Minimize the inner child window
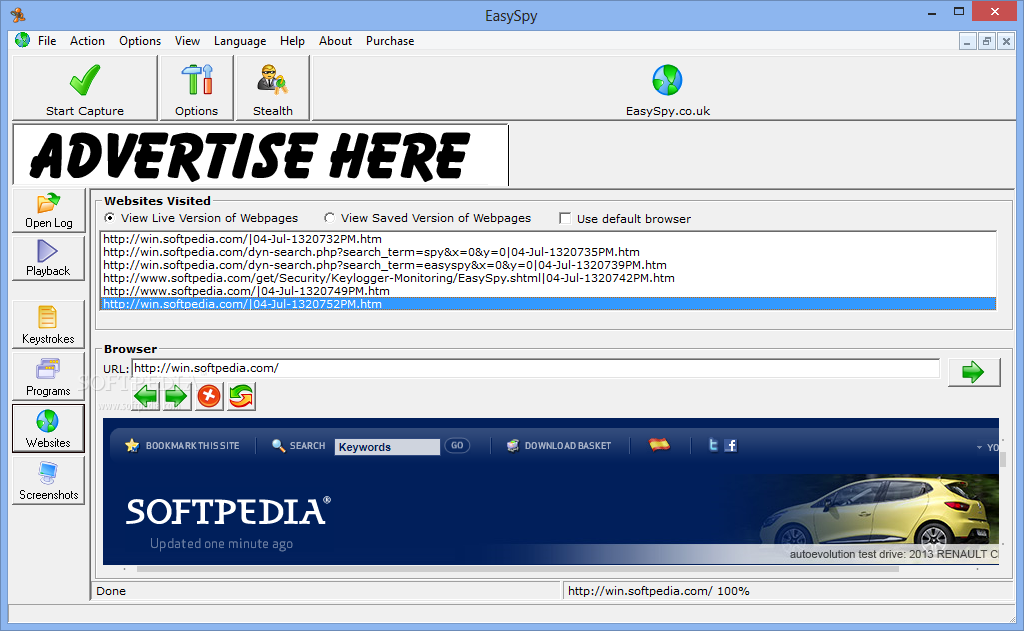1024x631 pixels. (x=967, y=41)
